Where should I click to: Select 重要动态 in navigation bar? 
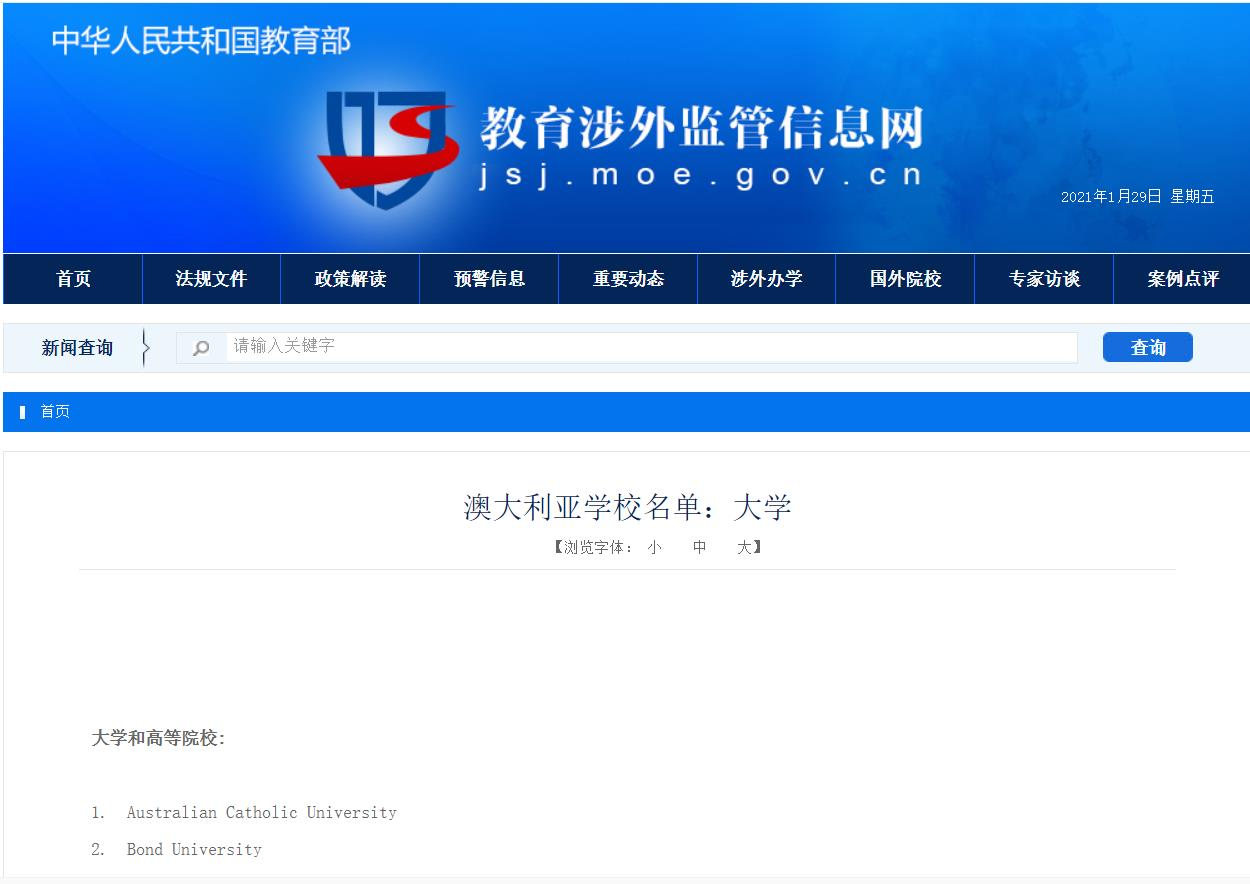coord(628,279)
